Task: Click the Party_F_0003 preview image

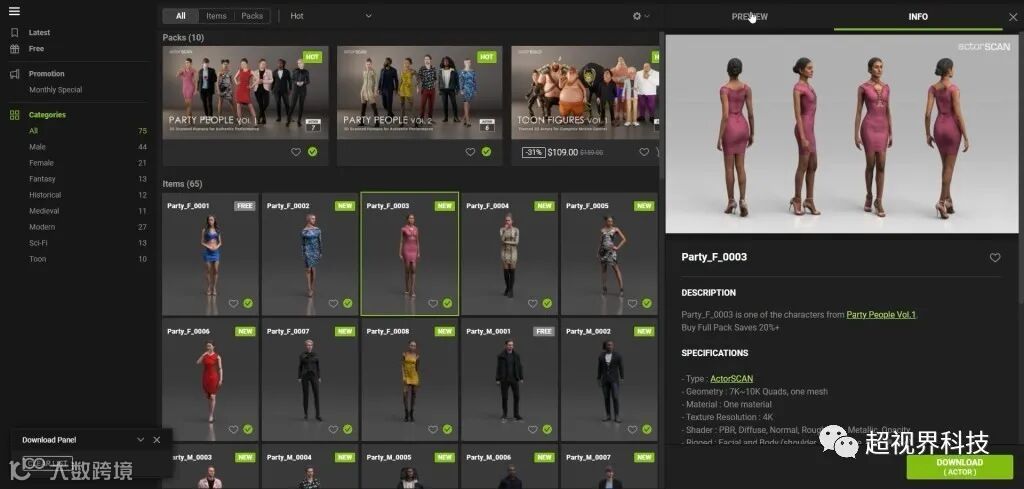Action: point(842,134)
